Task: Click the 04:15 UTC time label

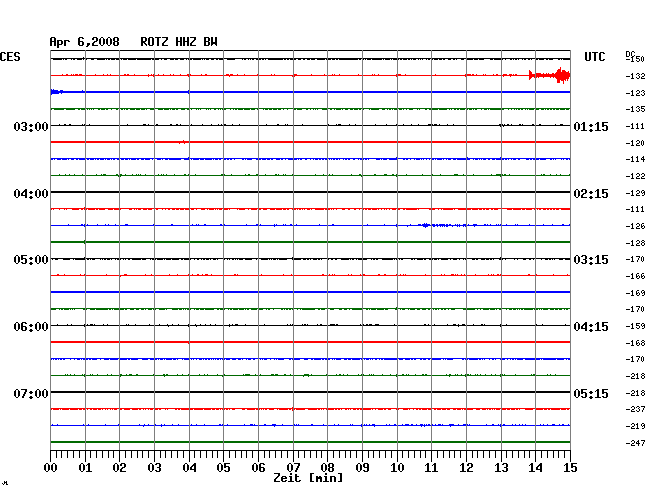Action: tap(591, 327)
